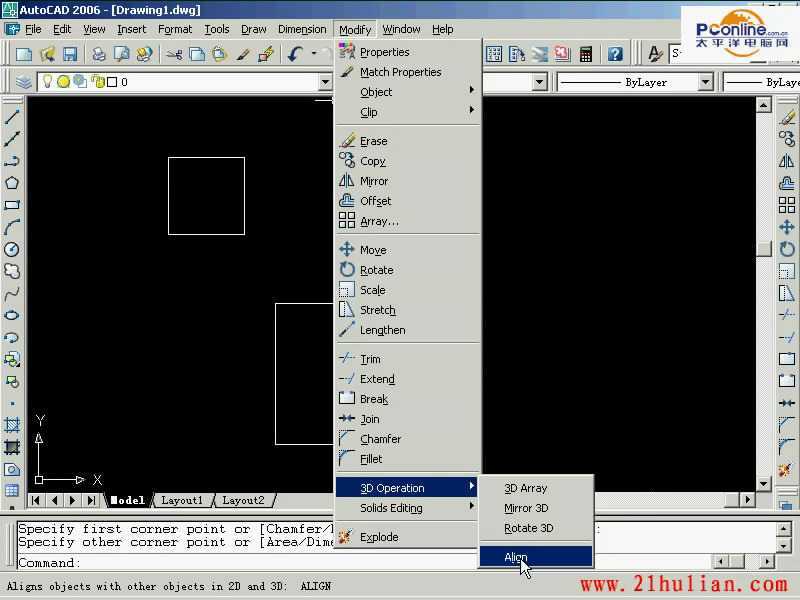Image resolution: width=800 pixels, height=600 pixels.
Task: Select Fillet from Modify menu
Action: tap(408, 459)
